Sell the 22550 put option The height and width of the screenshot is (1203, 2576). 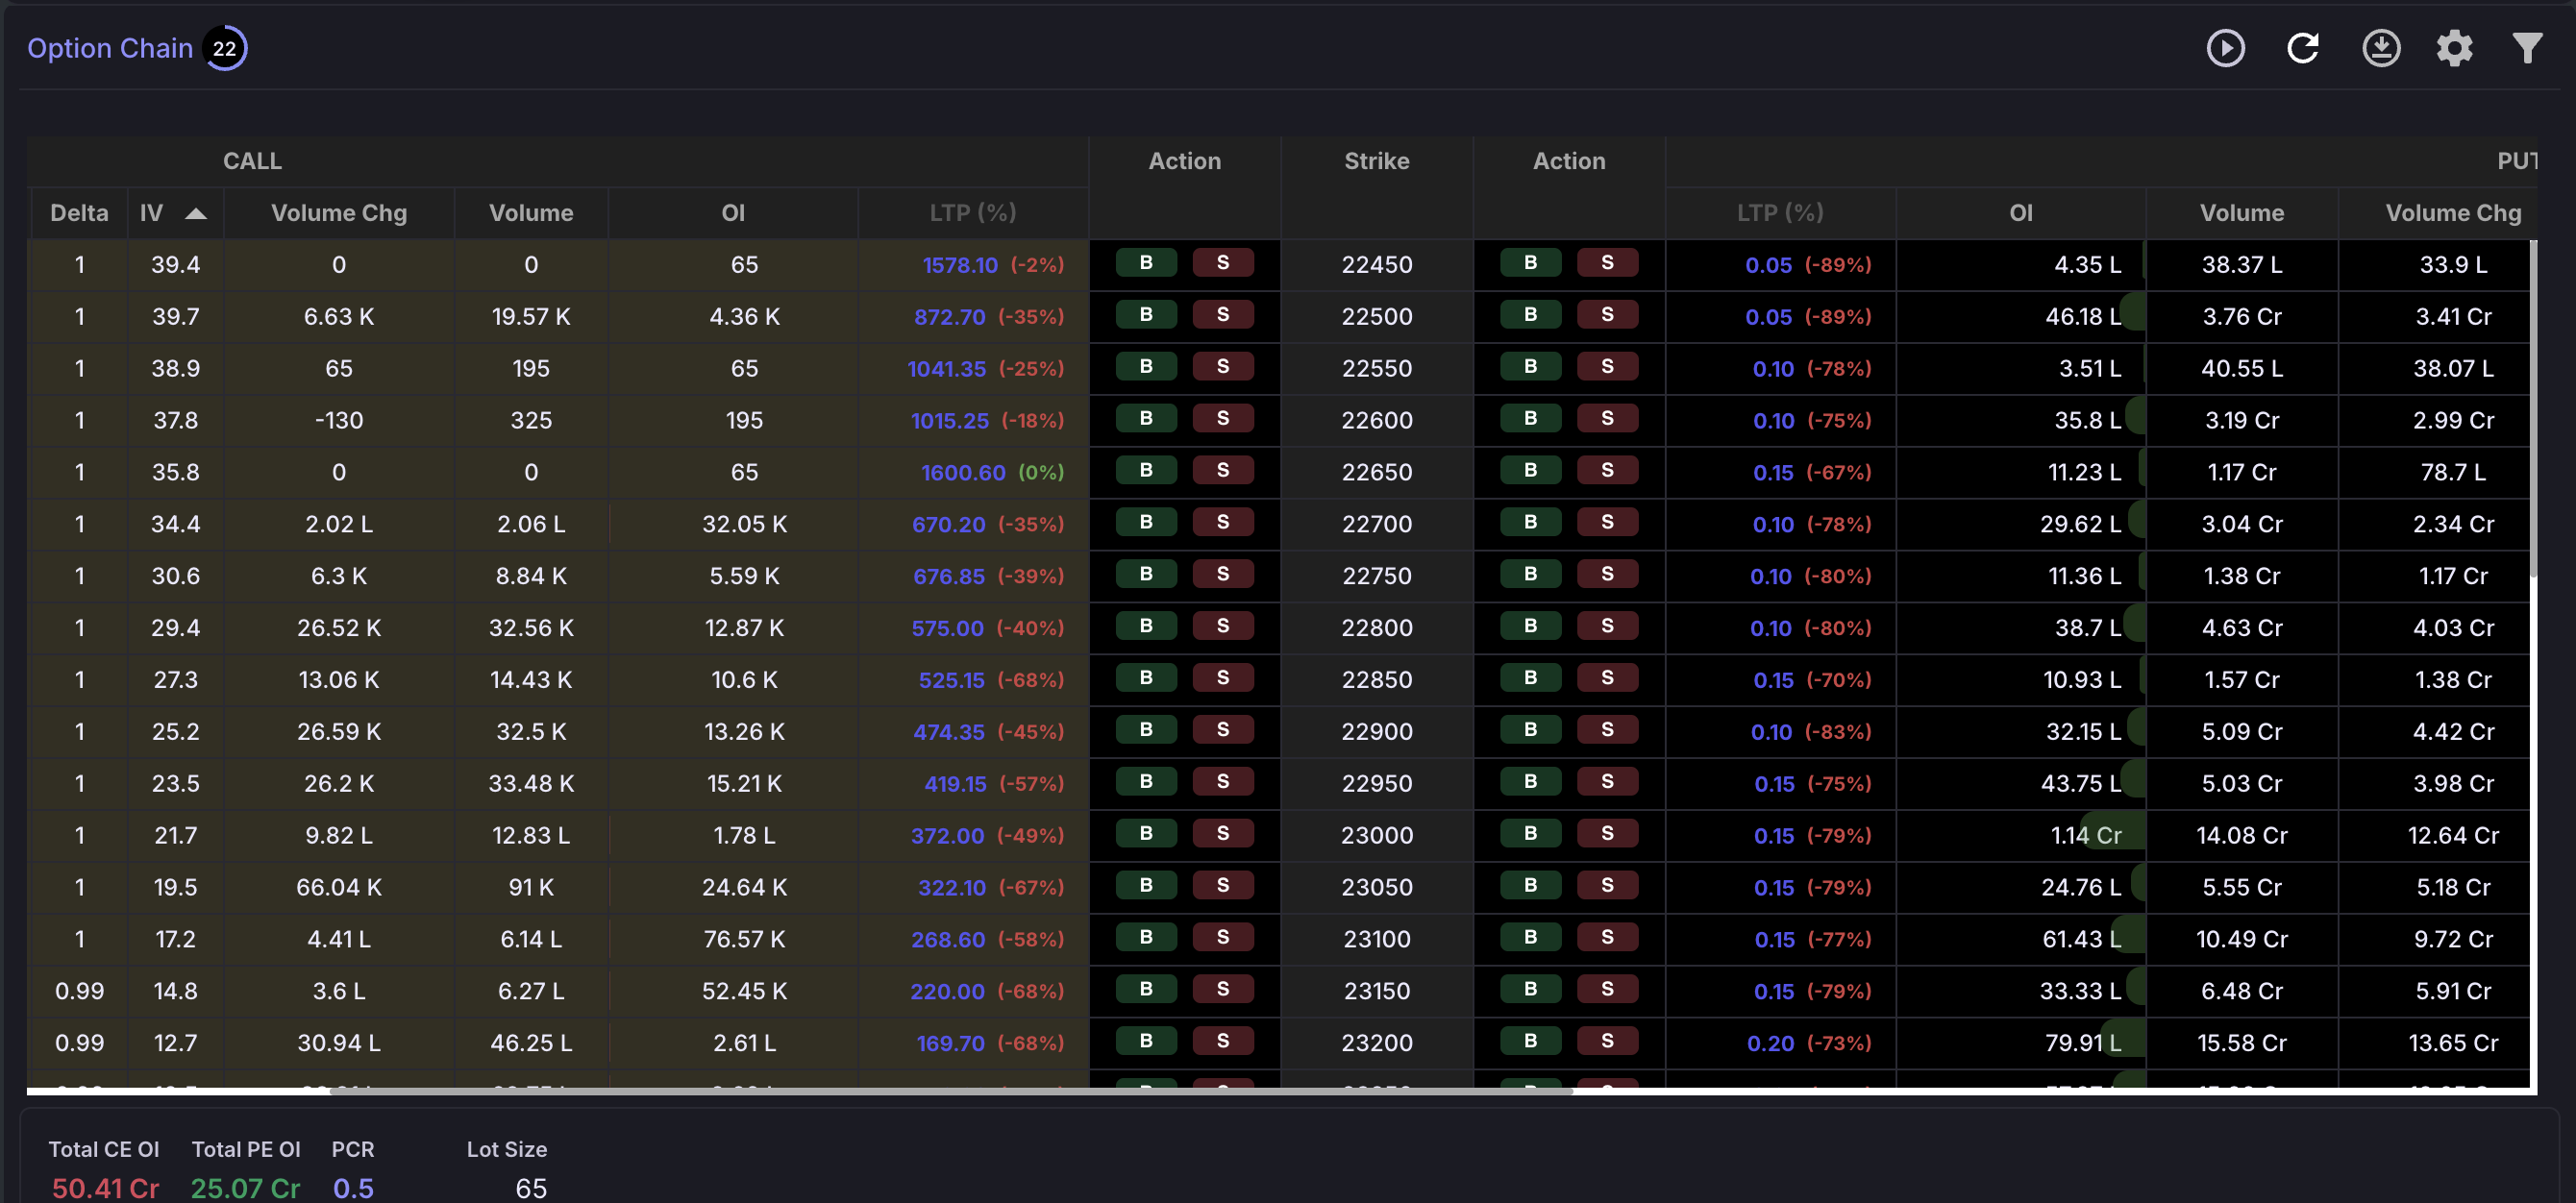1607,367
